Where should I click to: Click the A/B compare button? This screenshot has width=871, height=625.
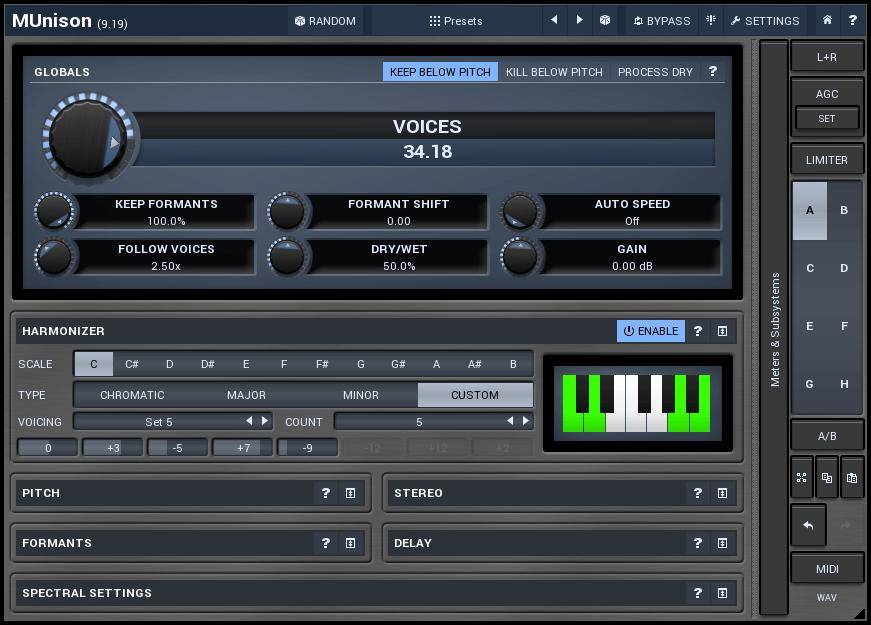pyautogui.click(x=827, y=436)
